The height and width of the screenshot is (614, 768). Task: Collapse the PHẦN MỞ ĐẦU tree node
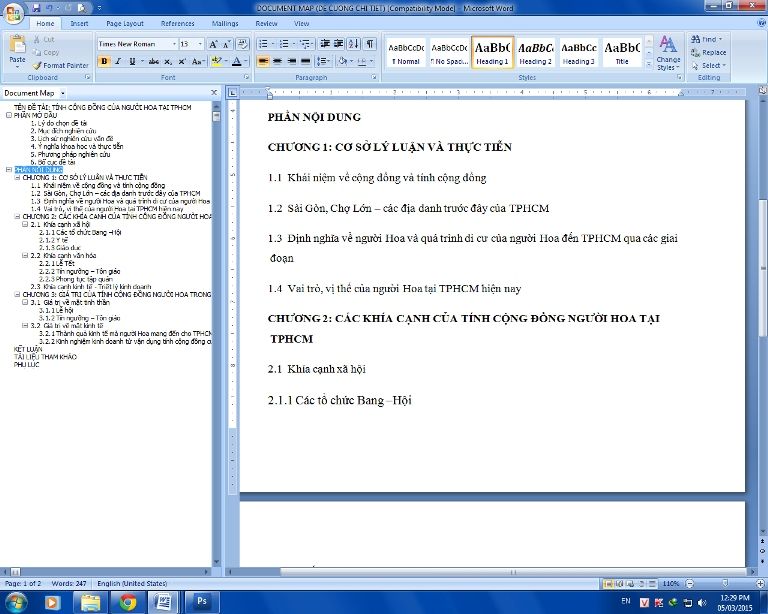coord(9,115)
